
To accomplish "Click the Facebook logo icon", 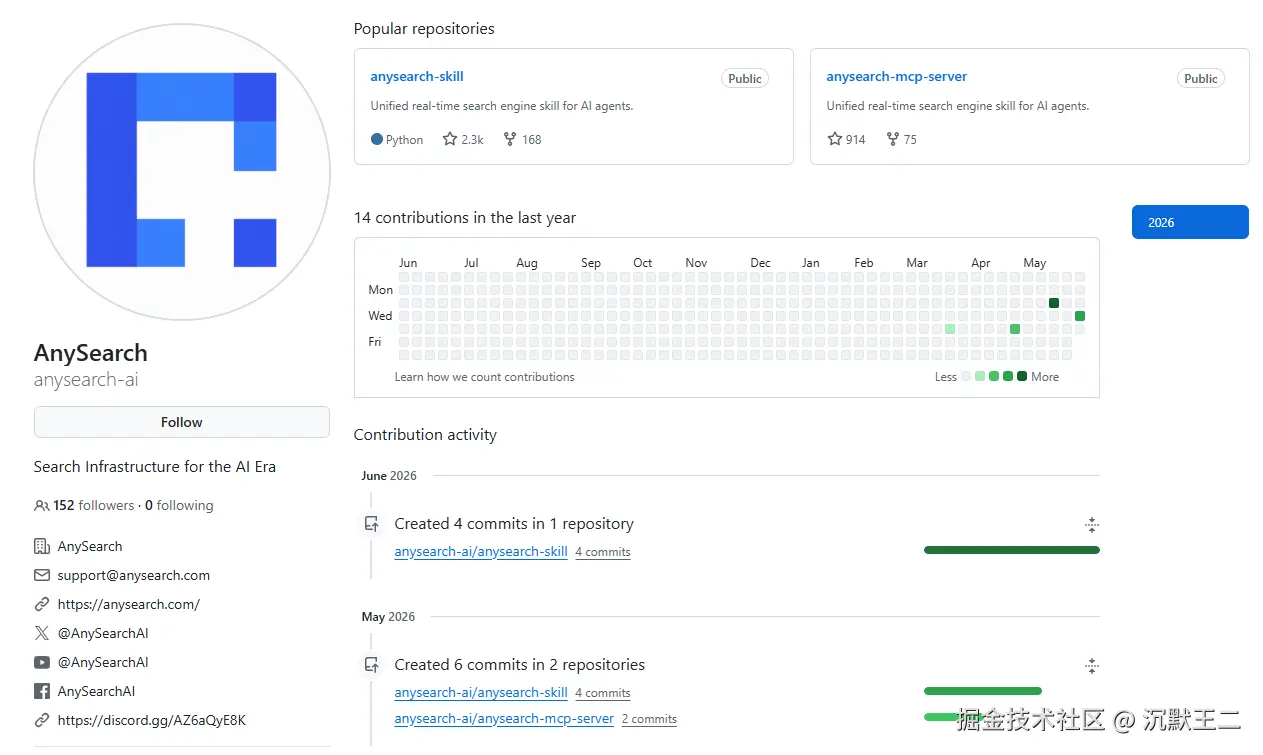I will [42, 691].
